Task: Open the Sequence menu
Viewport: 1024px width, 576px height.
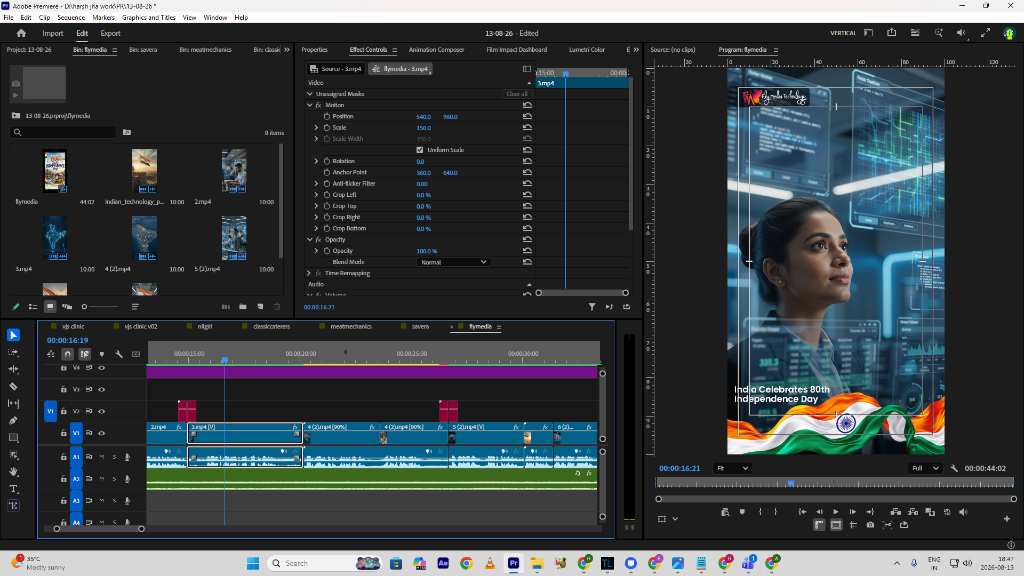Action: 71,18
